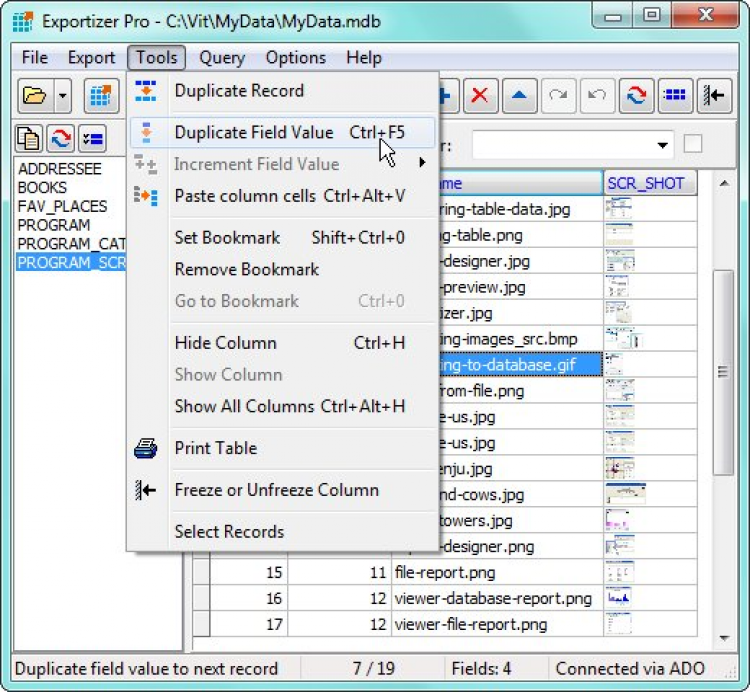Open the File menu

[35, 57]
